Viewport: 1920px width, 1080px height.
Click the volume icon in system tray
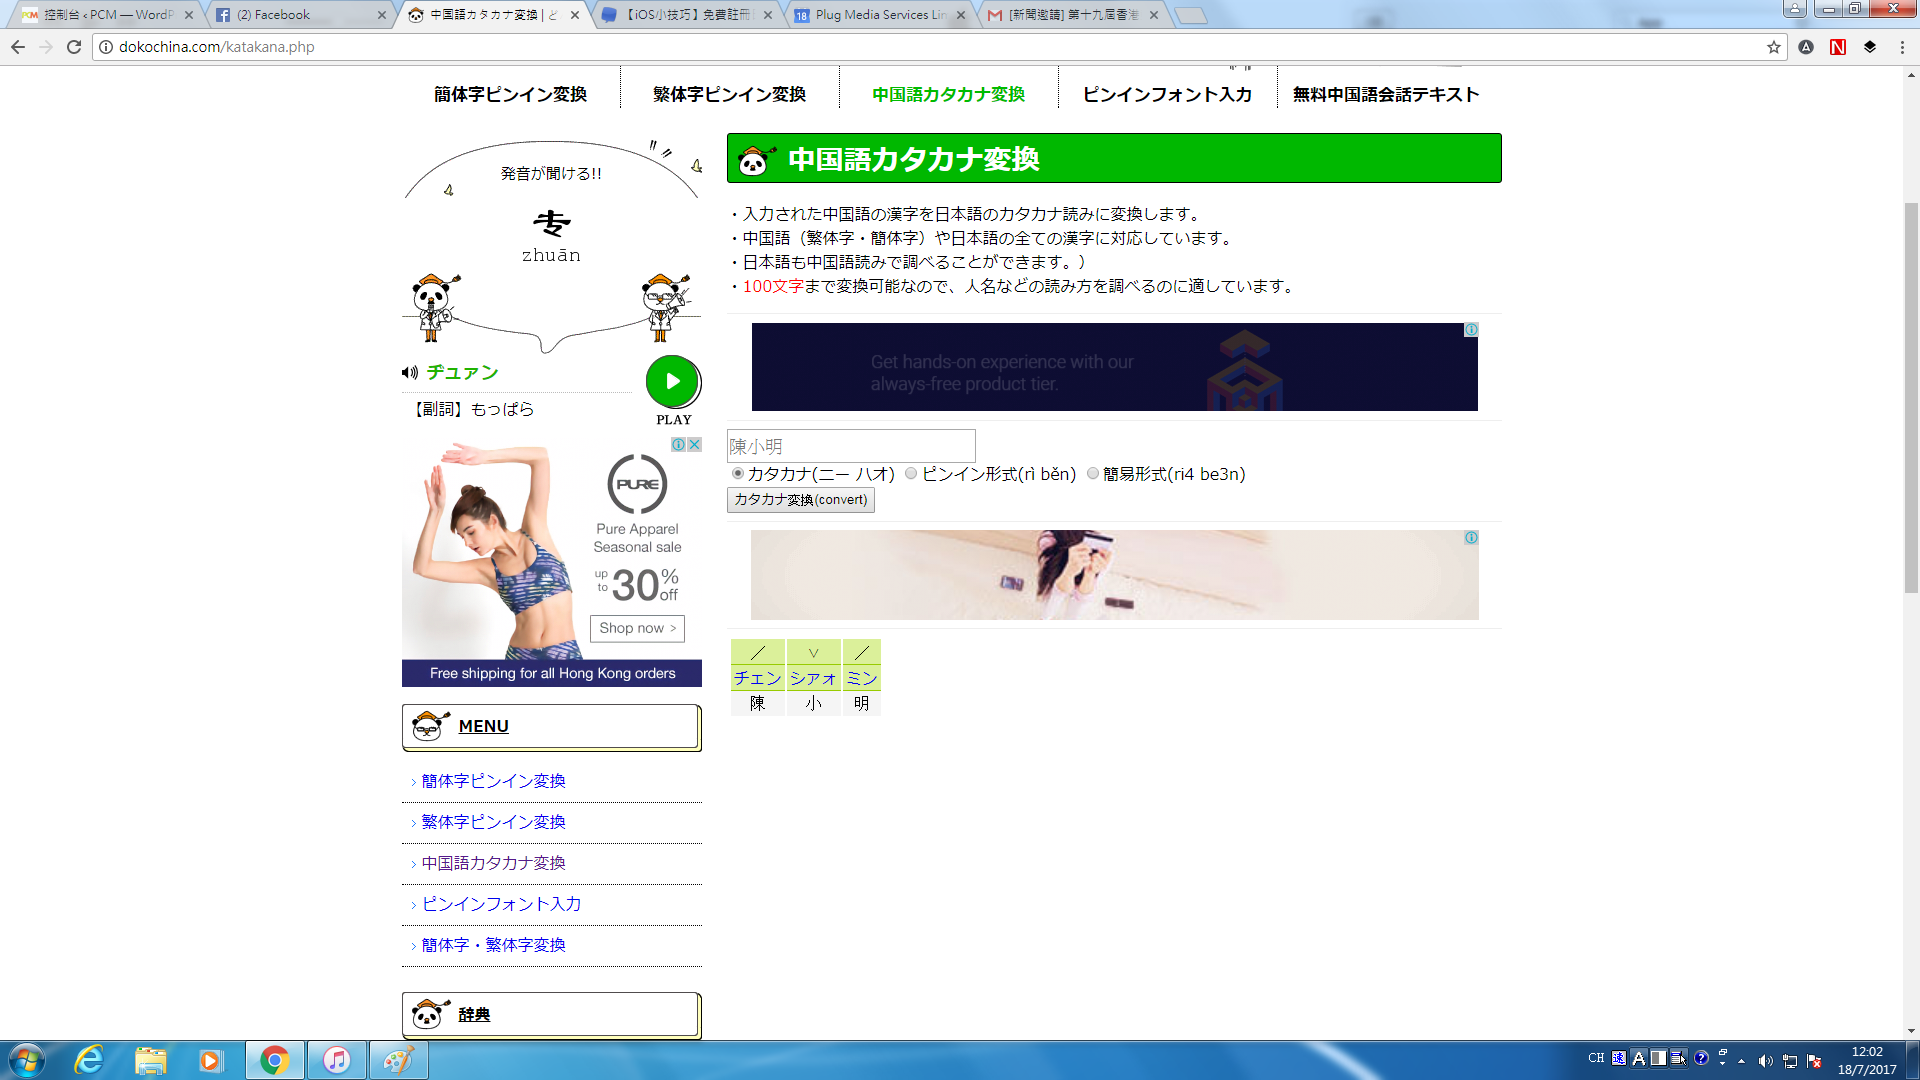click(x=1765, y=1061)
